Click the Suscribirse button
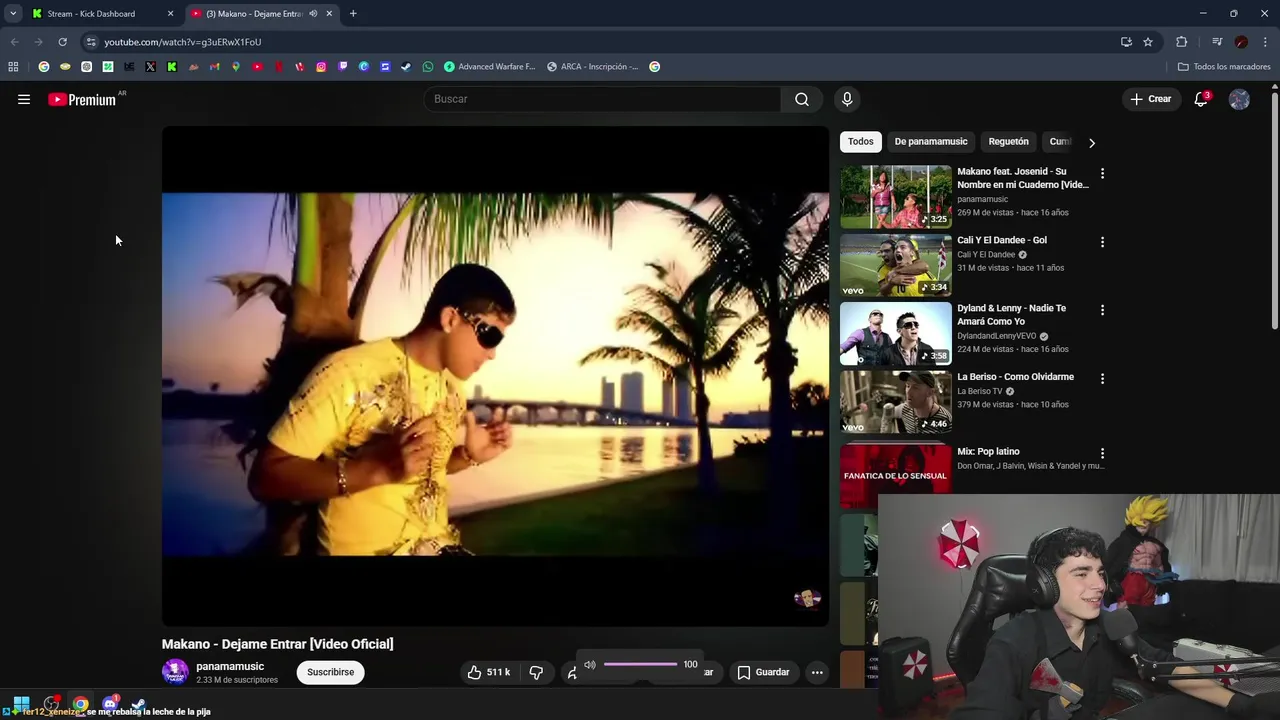 pos(331,672)
